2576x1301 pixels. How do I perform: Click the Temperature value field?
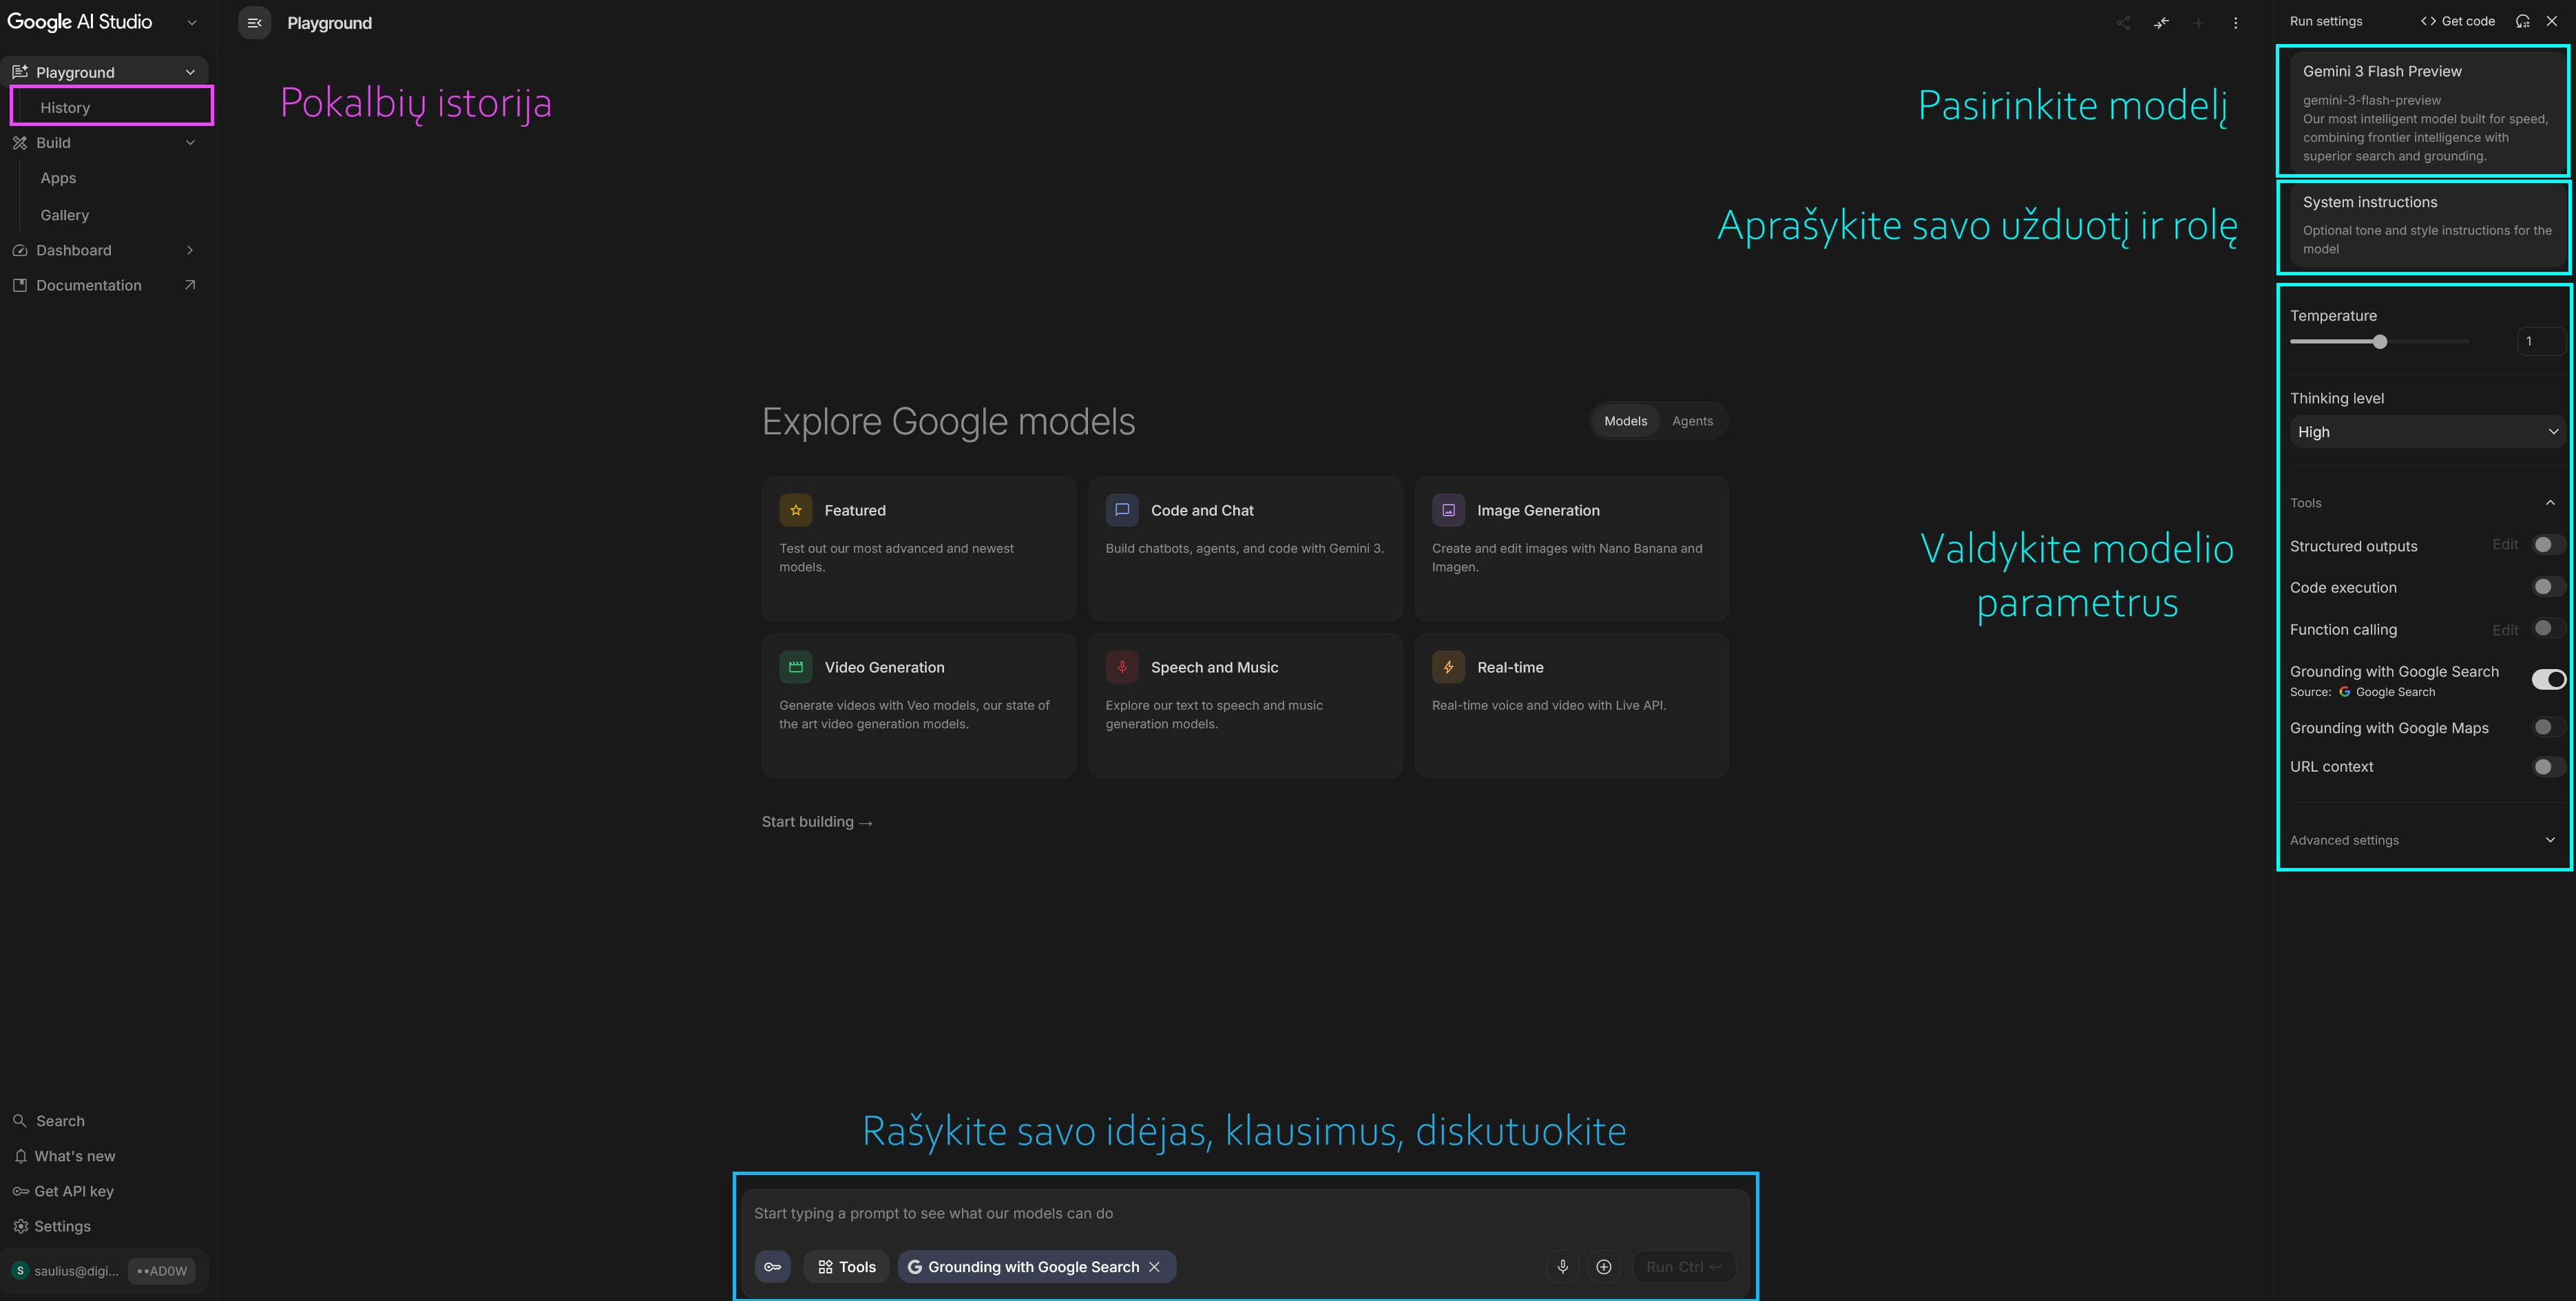click(x=2541, y=341)
